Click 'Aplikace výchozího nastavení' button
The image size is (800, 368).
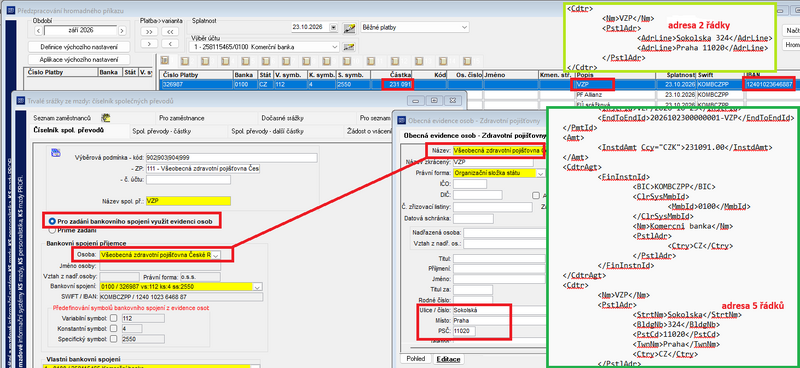pyautogui.click(x=80, y=59)
